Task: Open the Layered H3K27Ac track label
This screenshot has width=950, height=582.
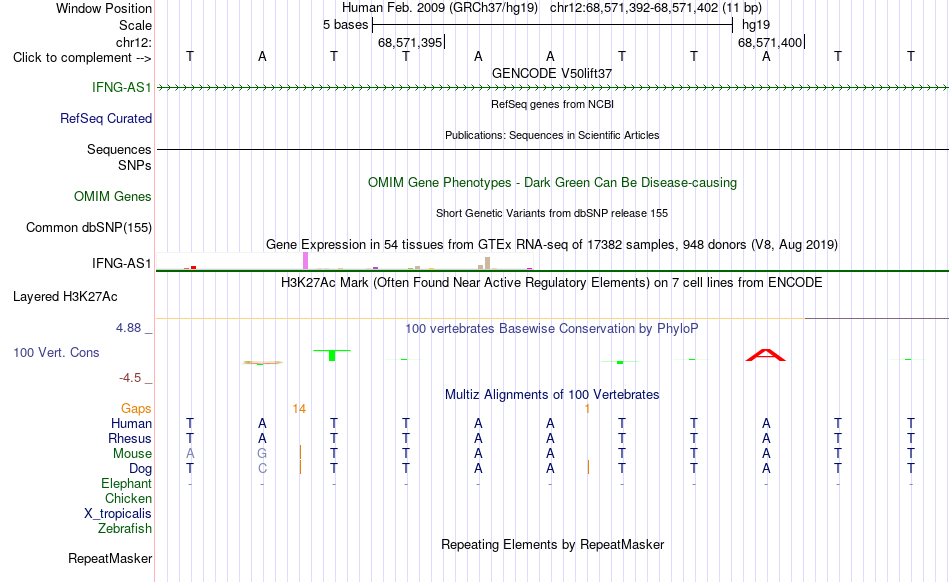Action: (x=65, y=296)
